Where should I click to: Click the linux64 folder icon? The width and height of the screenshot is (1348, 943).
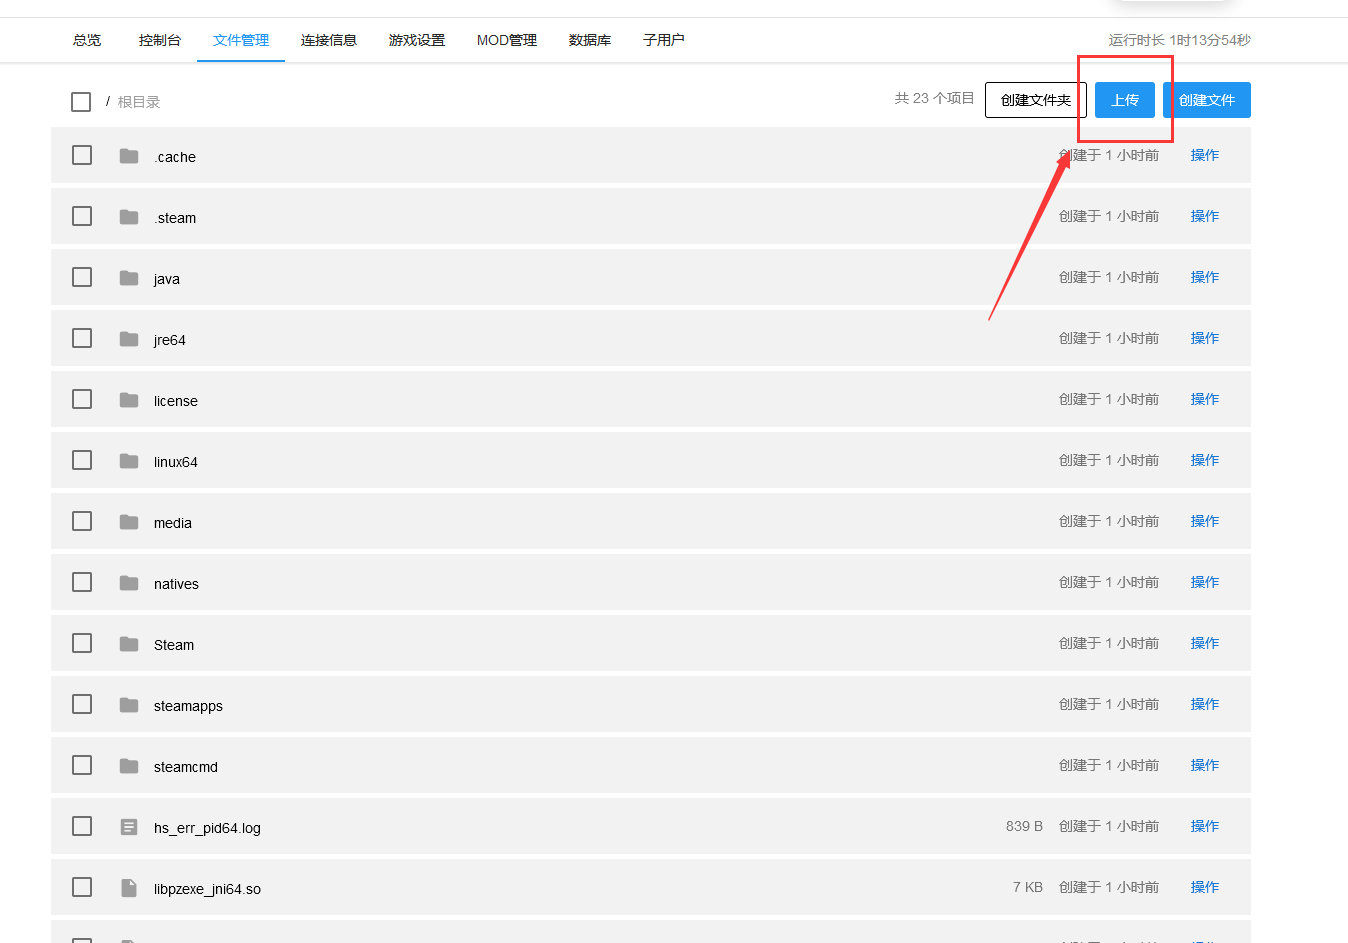tap(129, 461)
